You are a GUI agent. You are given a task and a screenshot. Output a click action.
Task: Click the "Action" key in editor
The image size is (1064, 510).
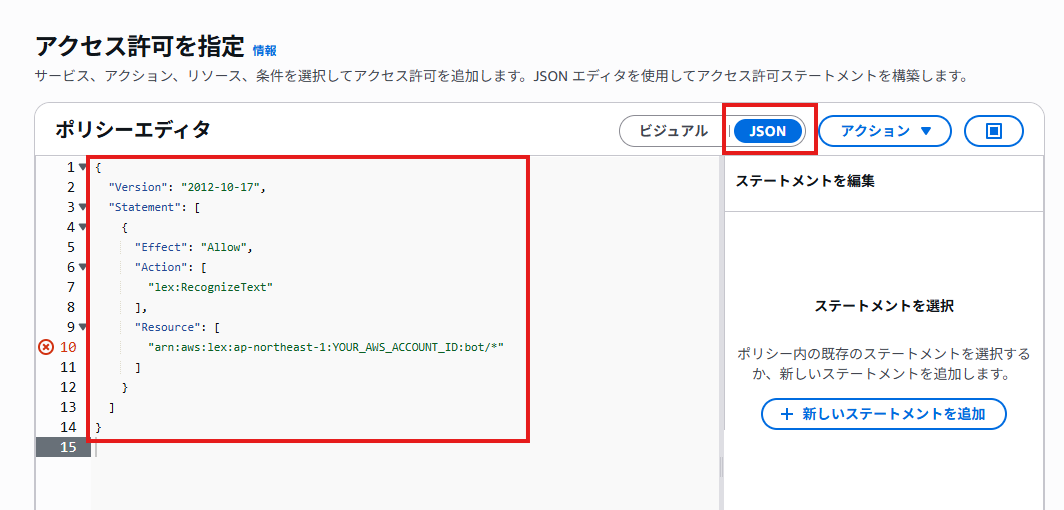161,267
